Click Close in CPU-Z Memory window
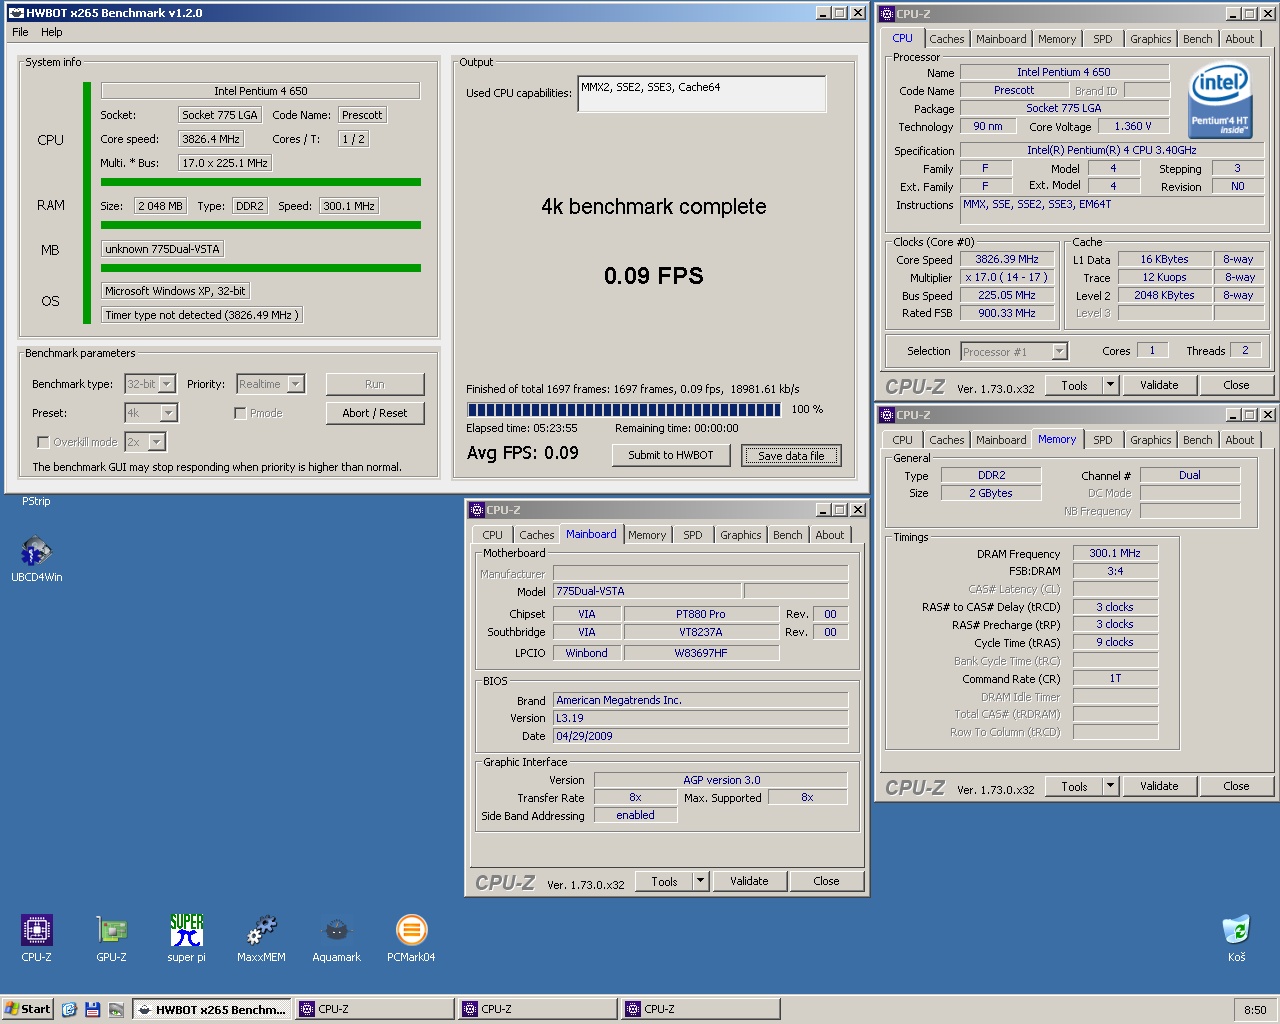 (x=1236, y=786)
